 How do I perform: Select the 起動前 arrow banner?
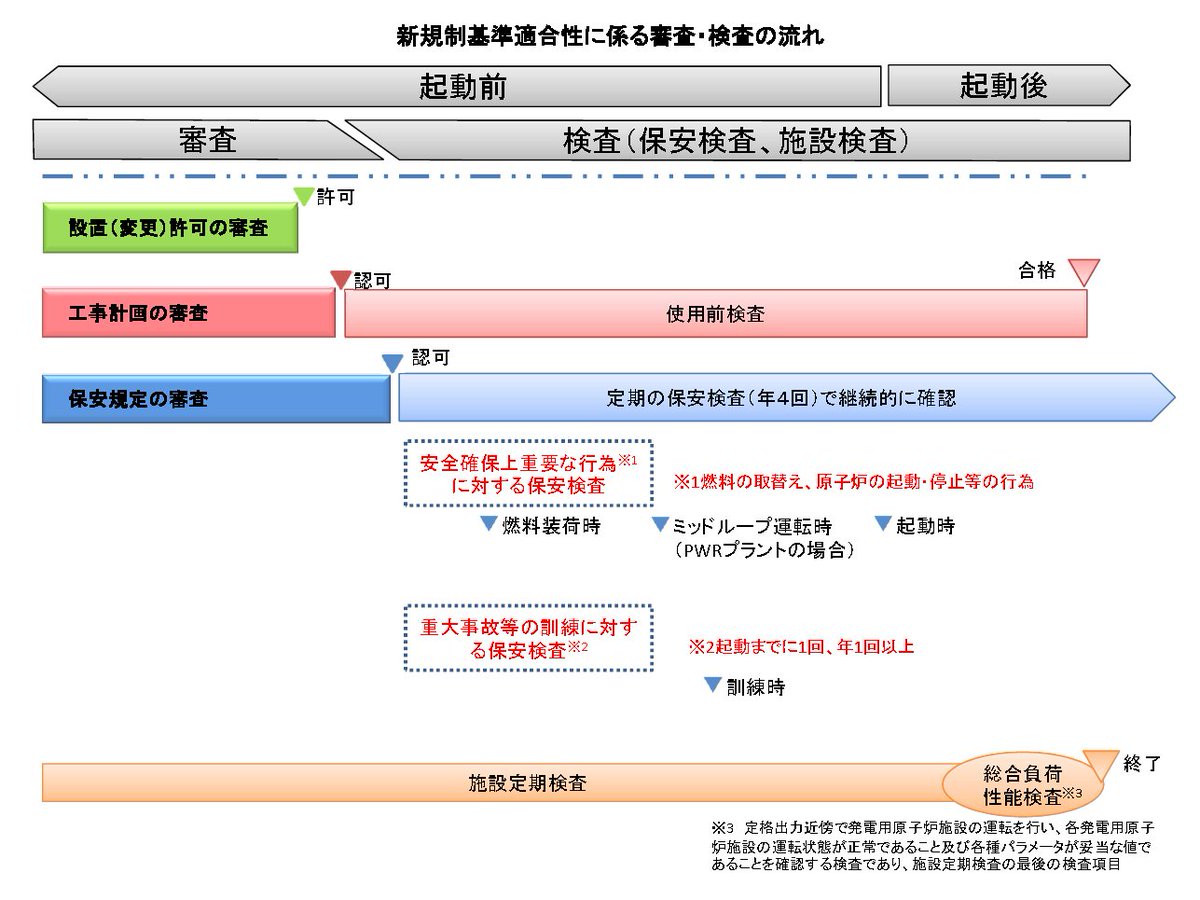pyautogui.click(x=457, y=86)
